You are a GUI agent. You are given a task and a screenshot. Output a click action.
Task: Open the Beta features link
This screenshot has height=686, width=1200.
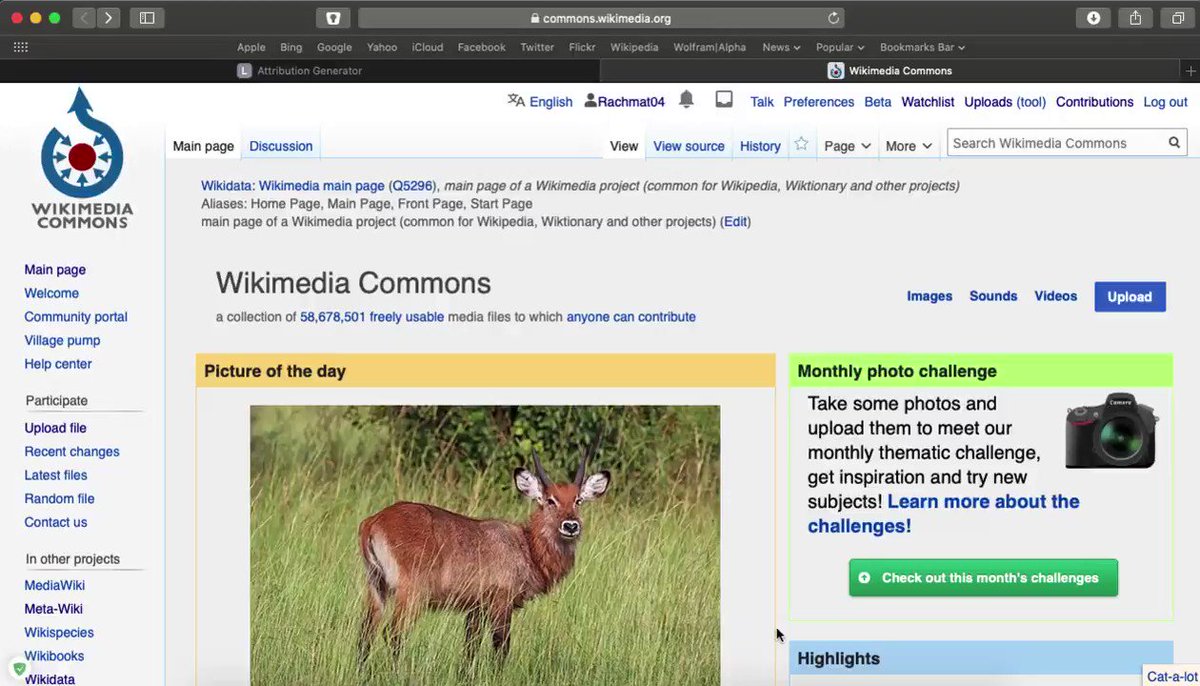(878, 102)
